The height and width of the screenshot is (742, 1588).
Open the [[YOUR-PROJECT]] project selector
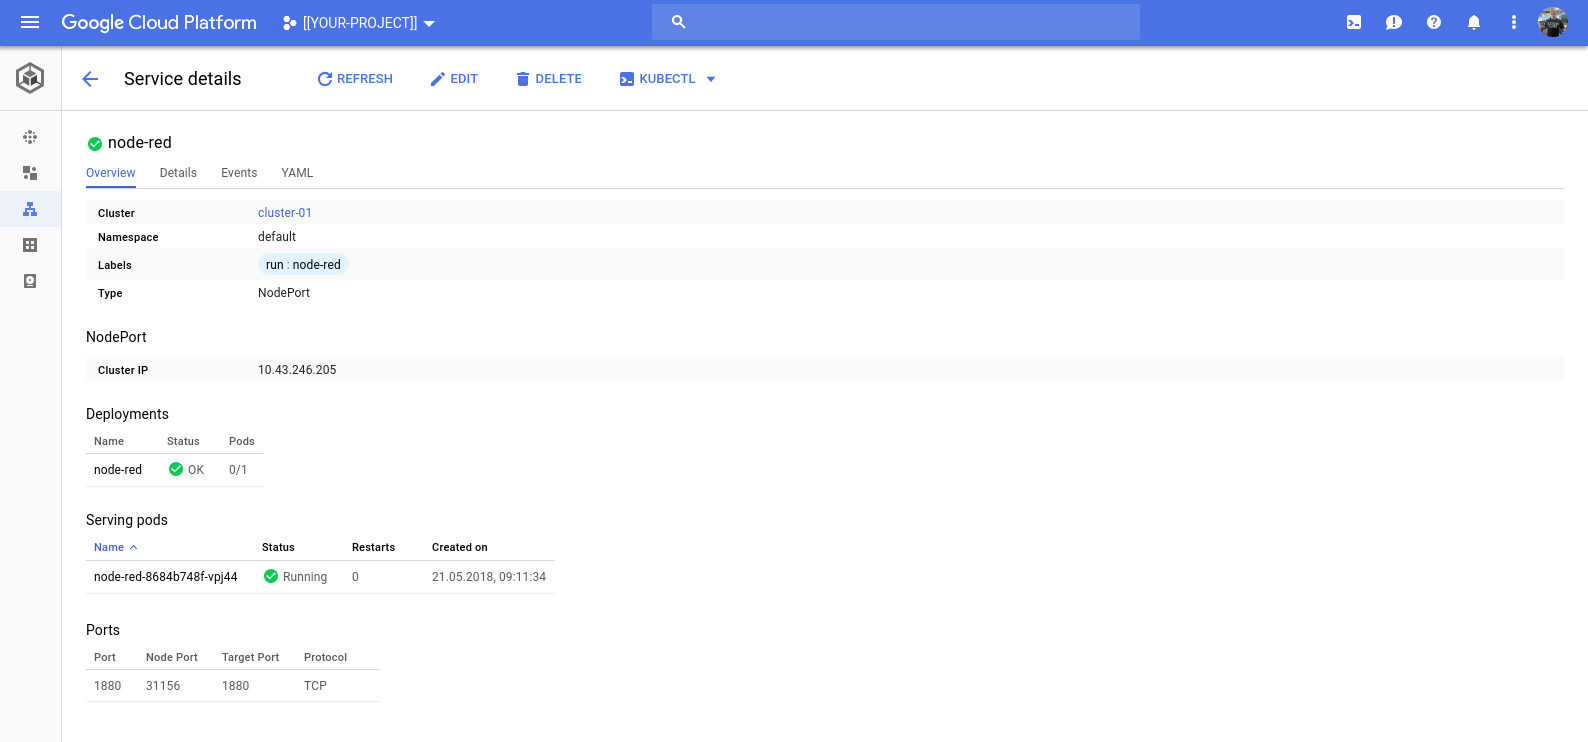pyautogui.click(x=359, y=23)
